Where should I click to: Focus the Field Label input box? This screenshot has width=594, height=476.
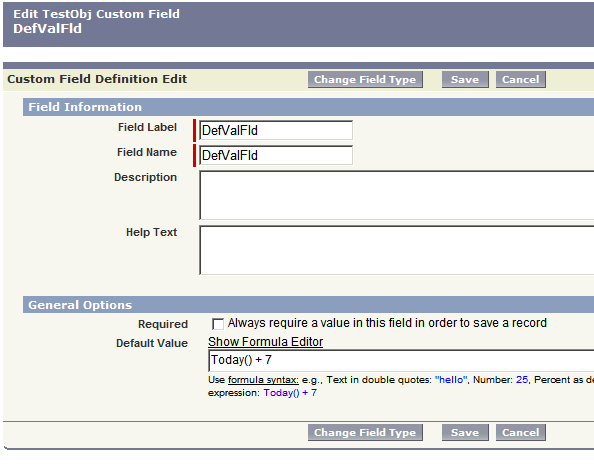(276, 130)
